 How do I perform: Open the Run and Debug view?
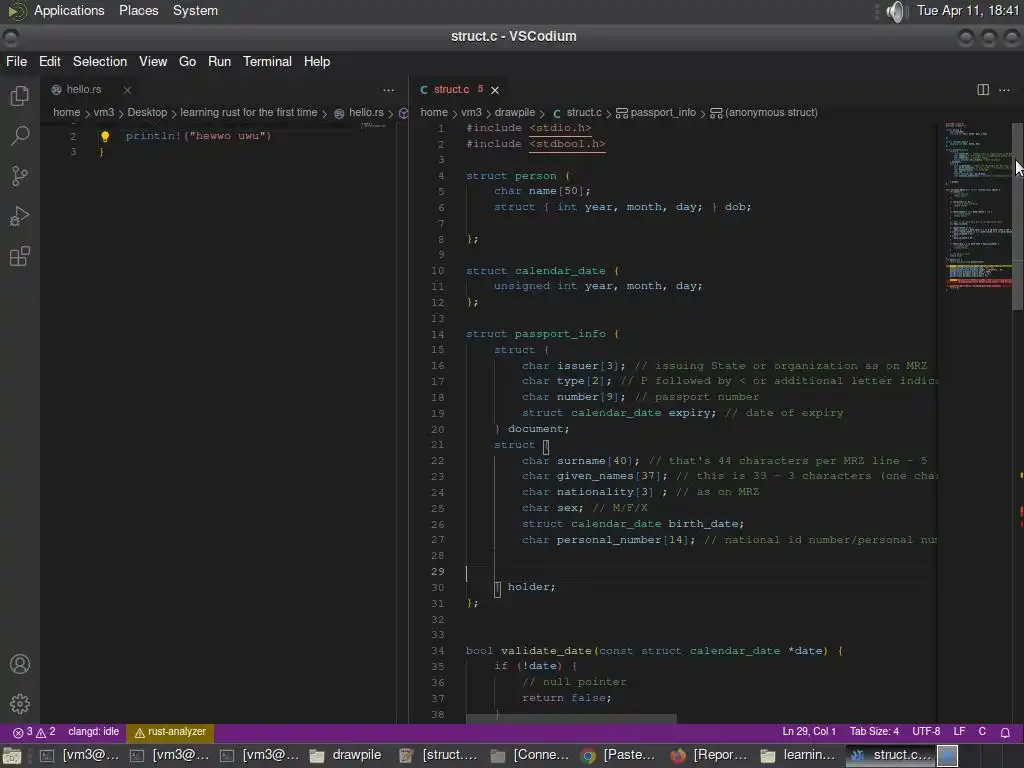(x=20, y=216)
